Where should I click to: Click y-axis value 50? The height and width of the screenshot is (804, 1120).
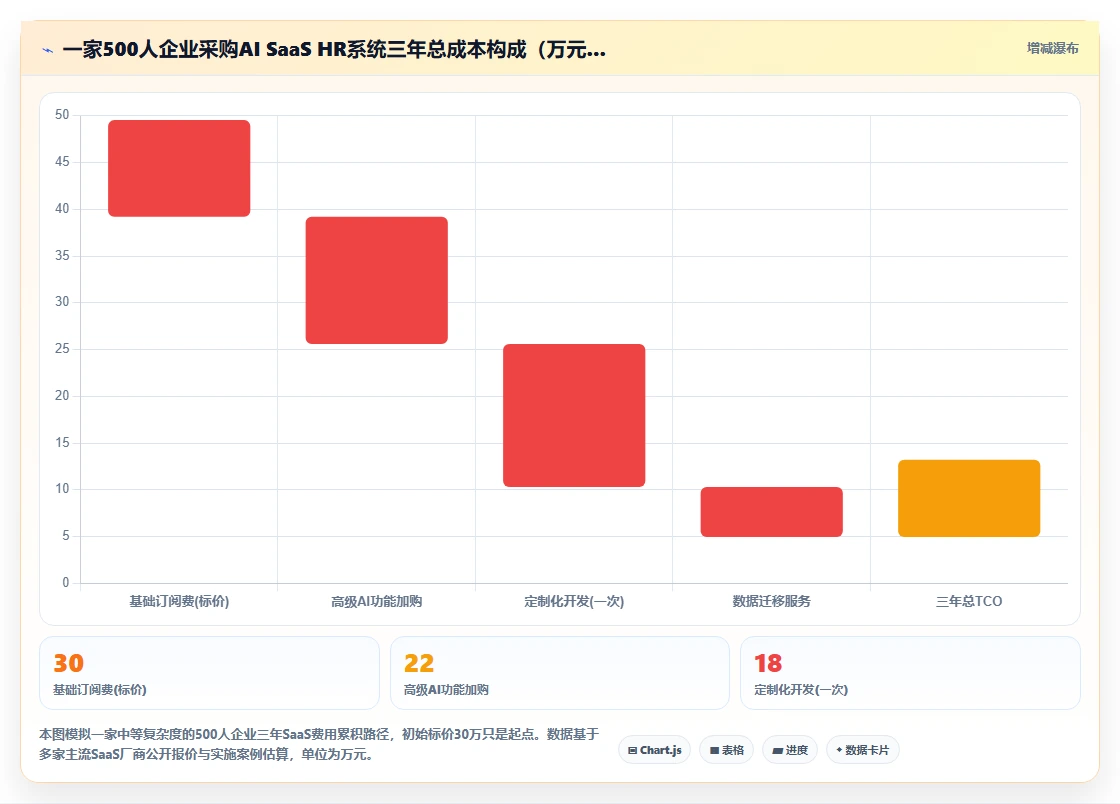point(62,115)
